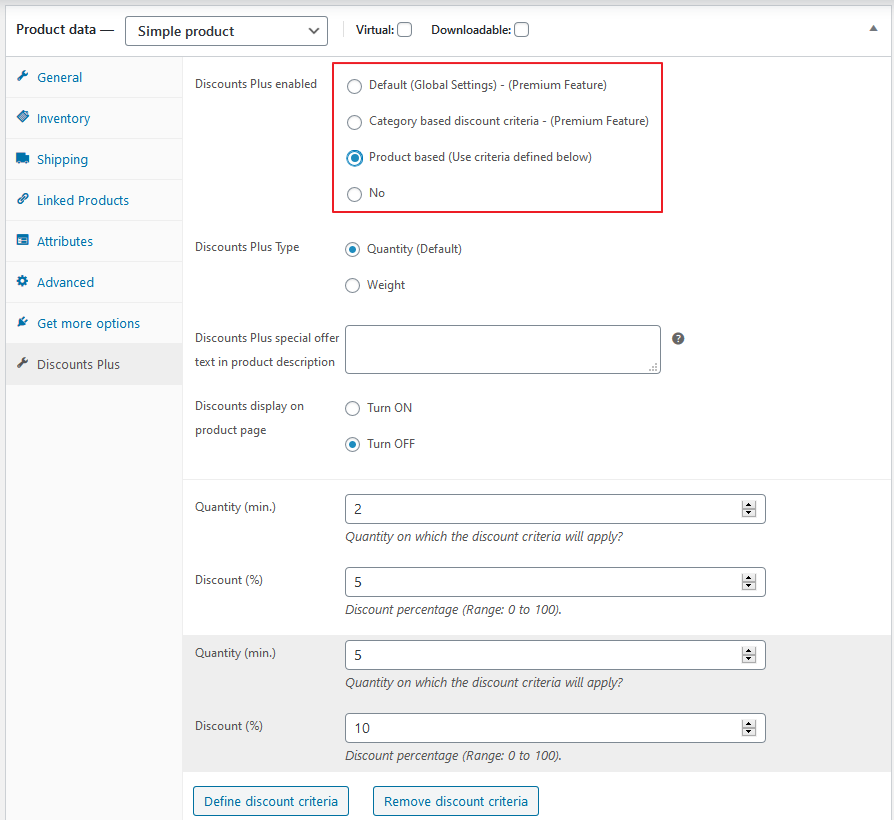
Task: Click the General tab wrench icon
Action: (x=23, y=76)
